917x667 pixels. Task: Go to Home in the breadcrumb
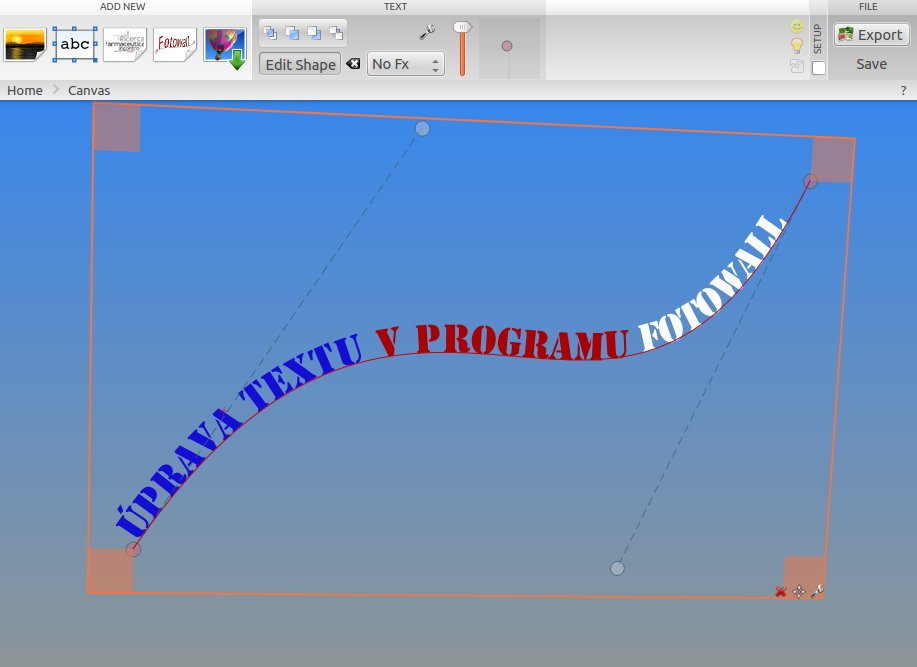click(x=25, y=91)
